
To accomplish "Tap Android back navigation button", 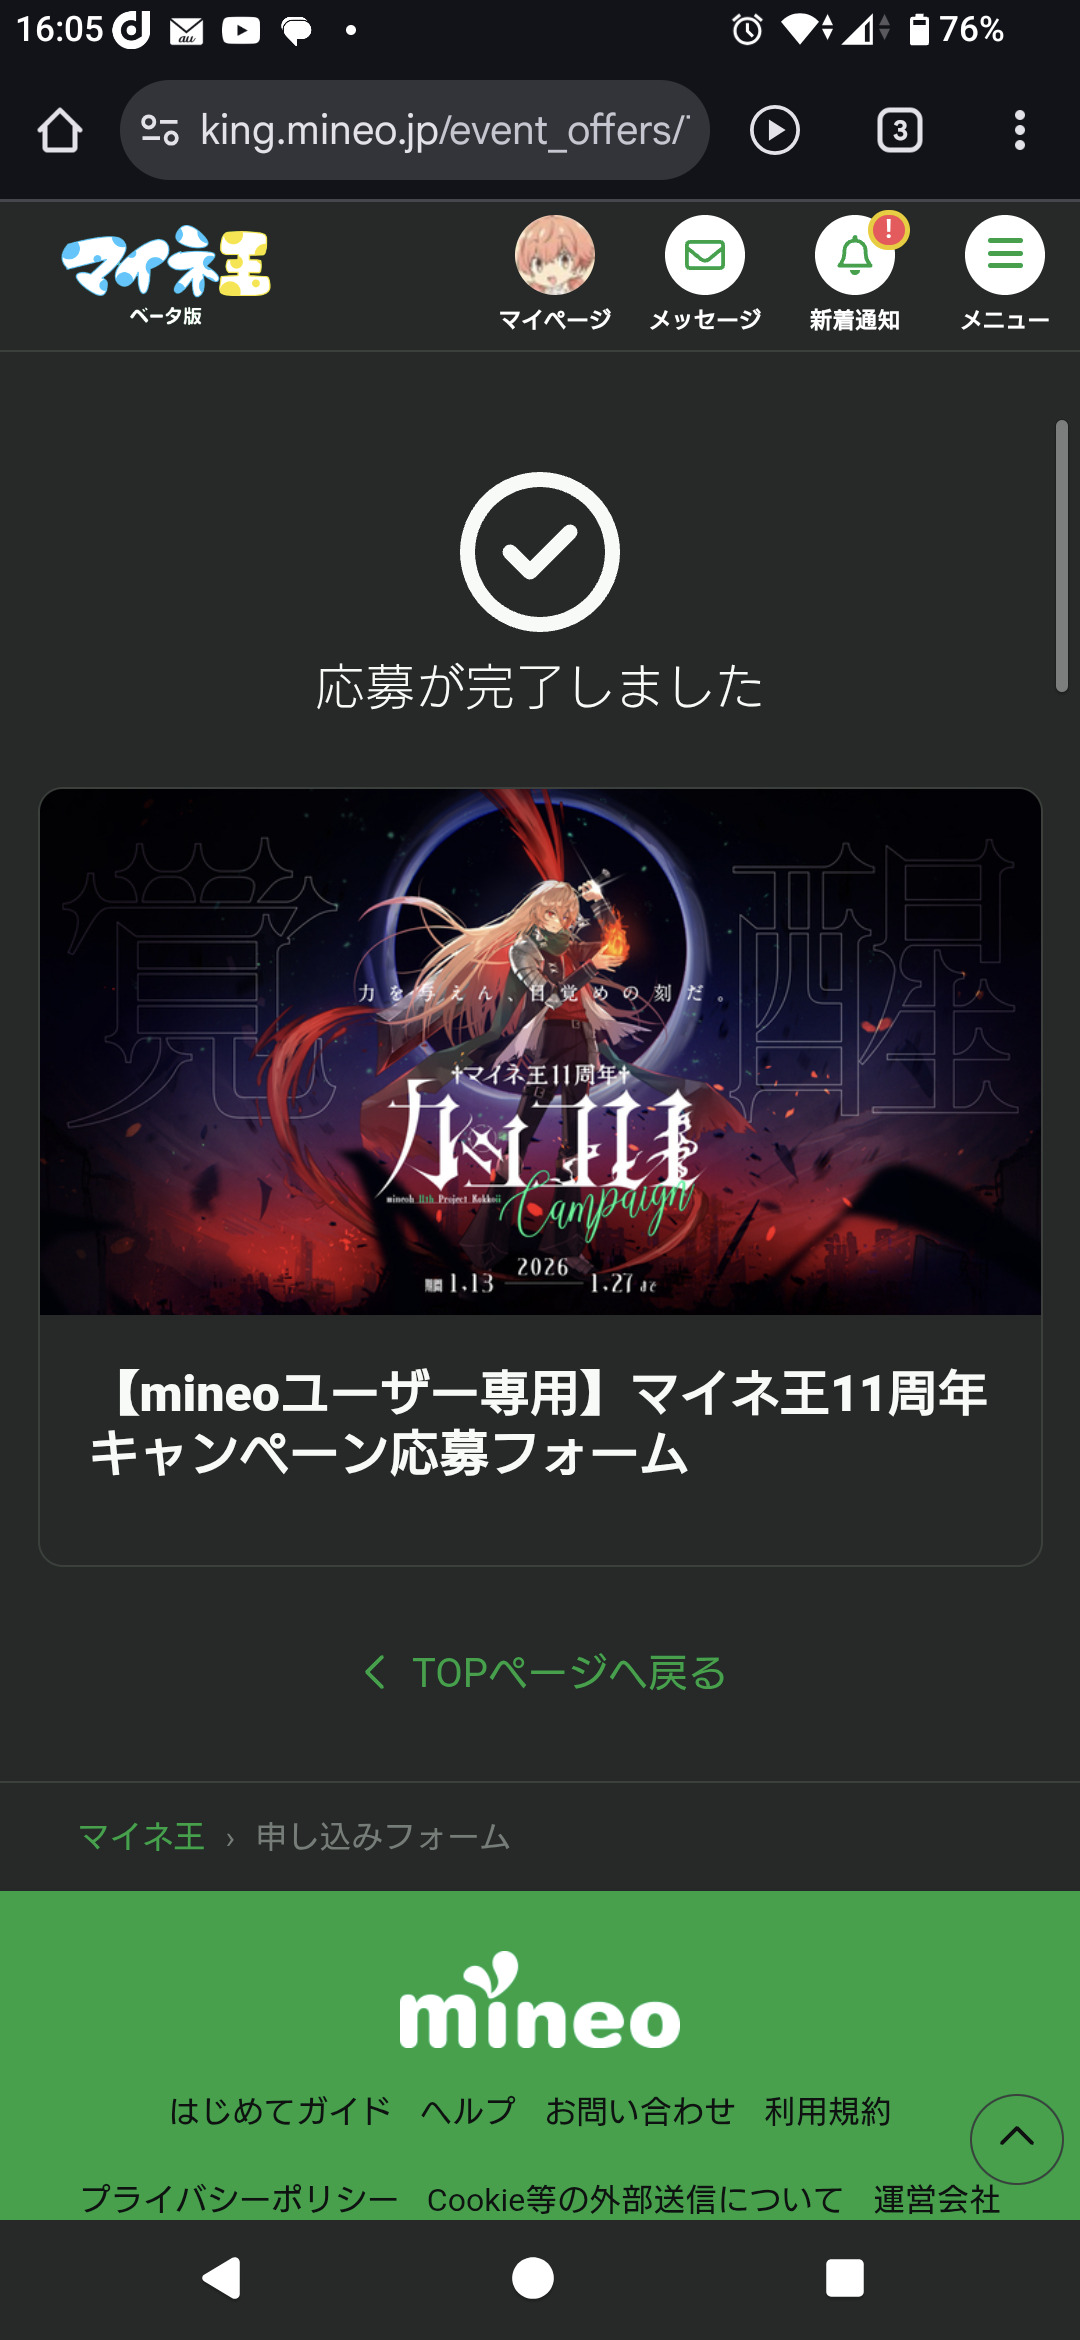I will 222,2278.
